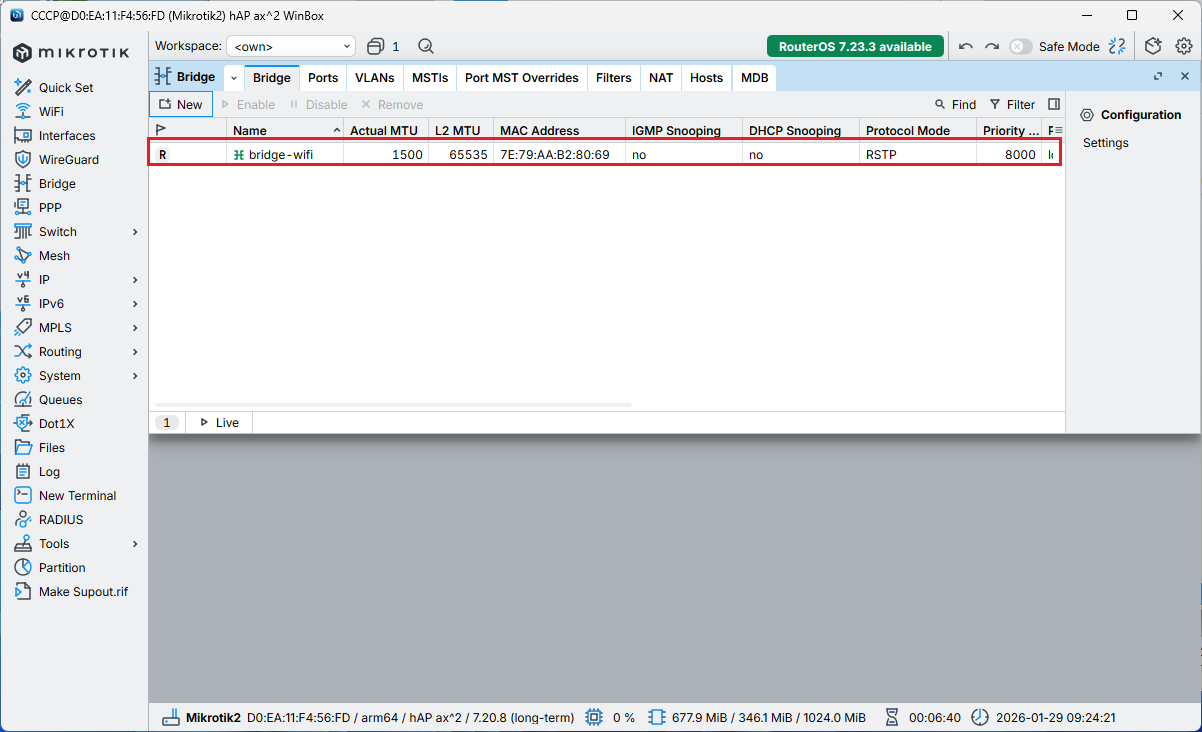Image resolution: width=1202 pixels, height=732 pixels.
Task: Click the redo arrow icon
Action: click(992, 46)
